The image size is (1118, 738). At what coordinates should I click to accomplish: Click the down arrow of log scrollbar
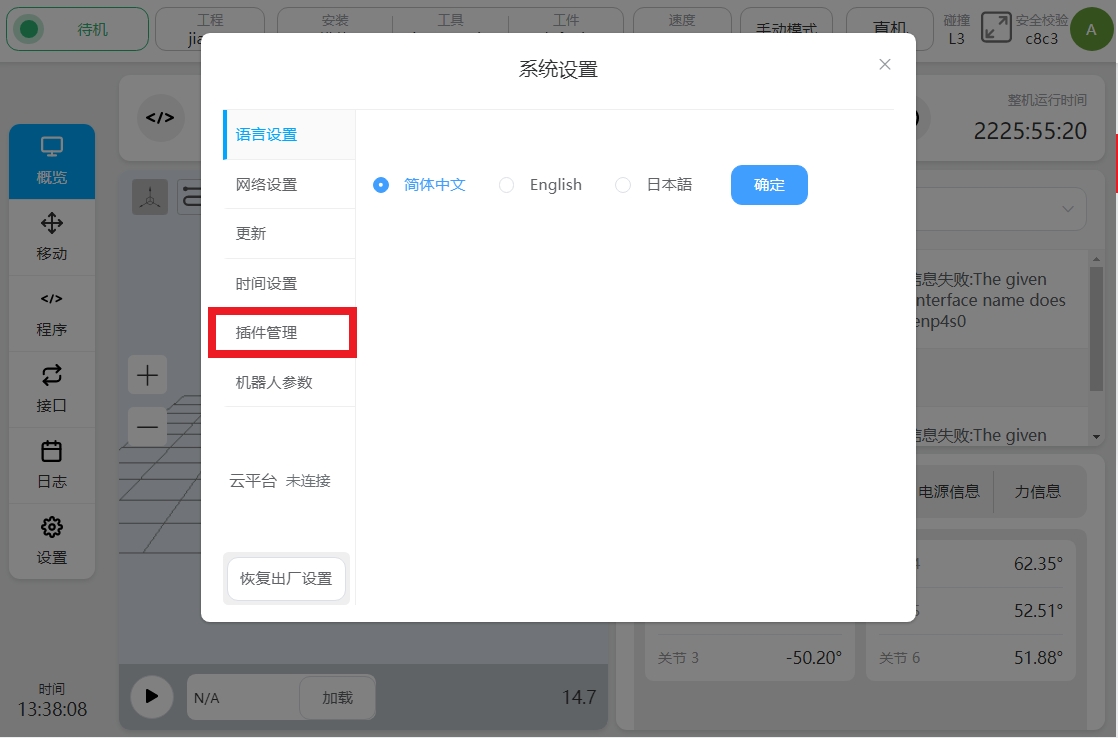pos(1096,437)
